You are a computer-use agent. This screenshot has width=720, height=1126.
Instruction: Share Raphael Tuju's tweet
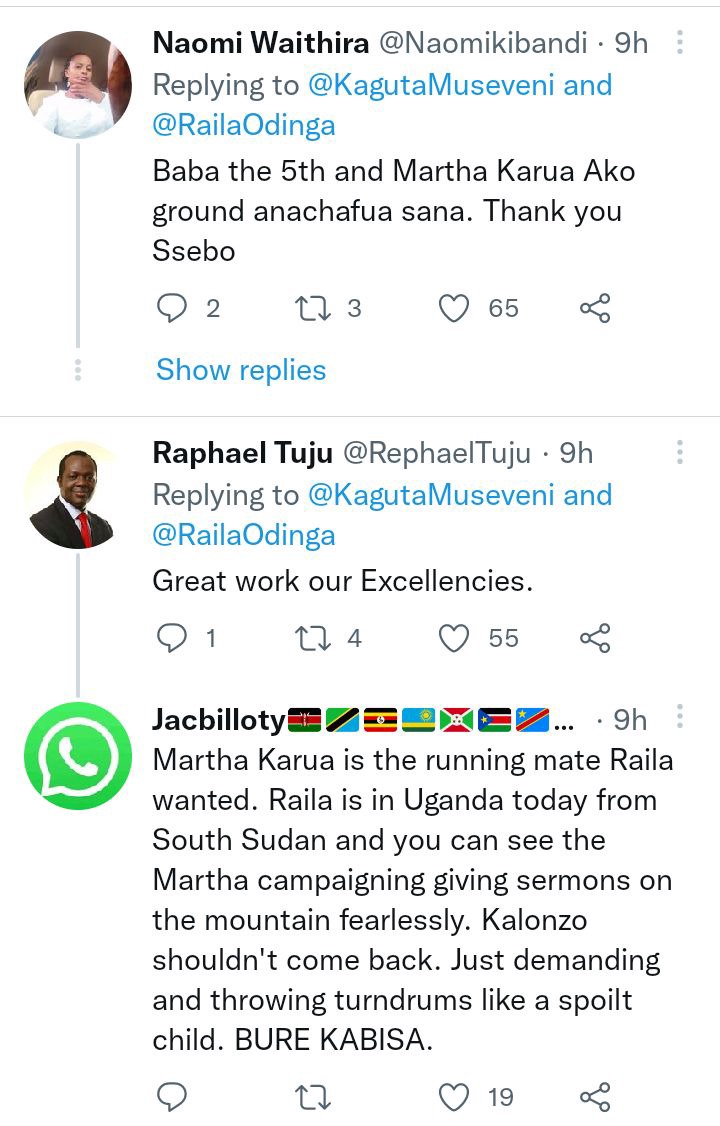[595, 638]
